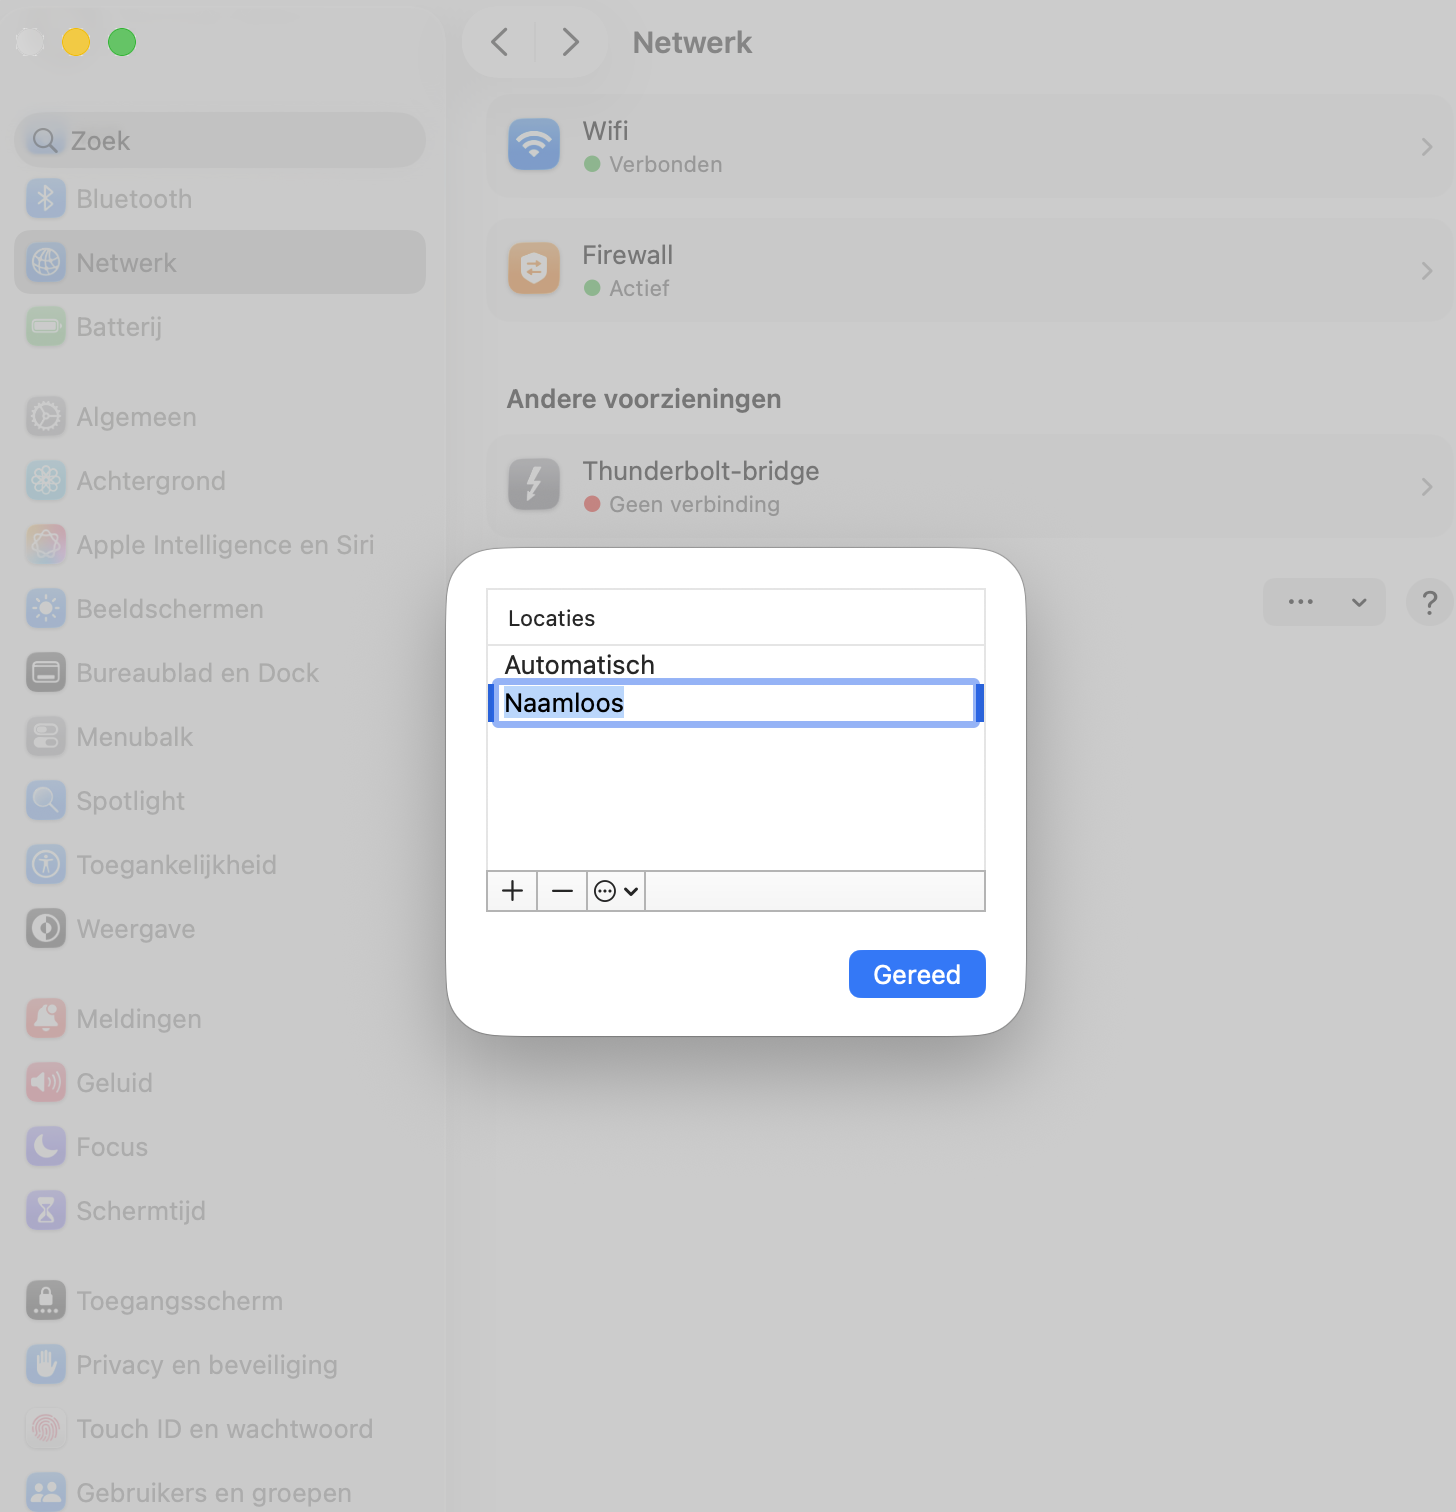Click the Firewall shield icon
Viewport: 1456px width, 1512px height.
tap(534, 270)
